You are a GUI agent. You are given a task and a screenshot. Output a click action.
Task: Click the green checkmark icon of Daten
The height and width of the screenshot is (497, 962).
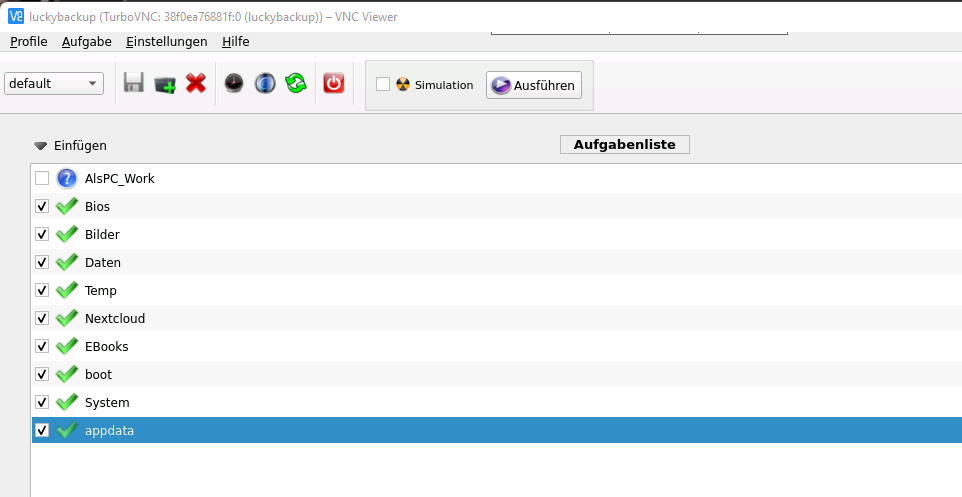tap(66, 262)
